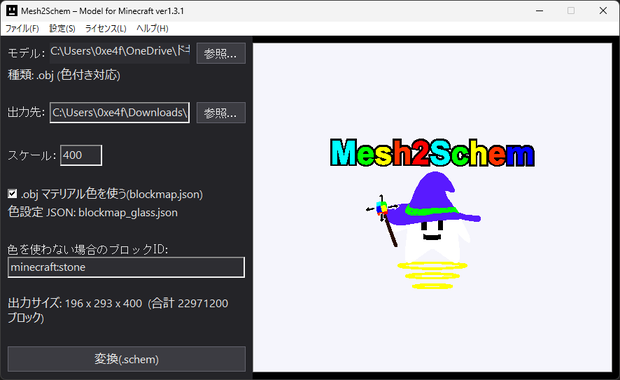The image size is (620, 380).
Task: Click the rainbow cube on the wand tip
Action: (382, 208)
